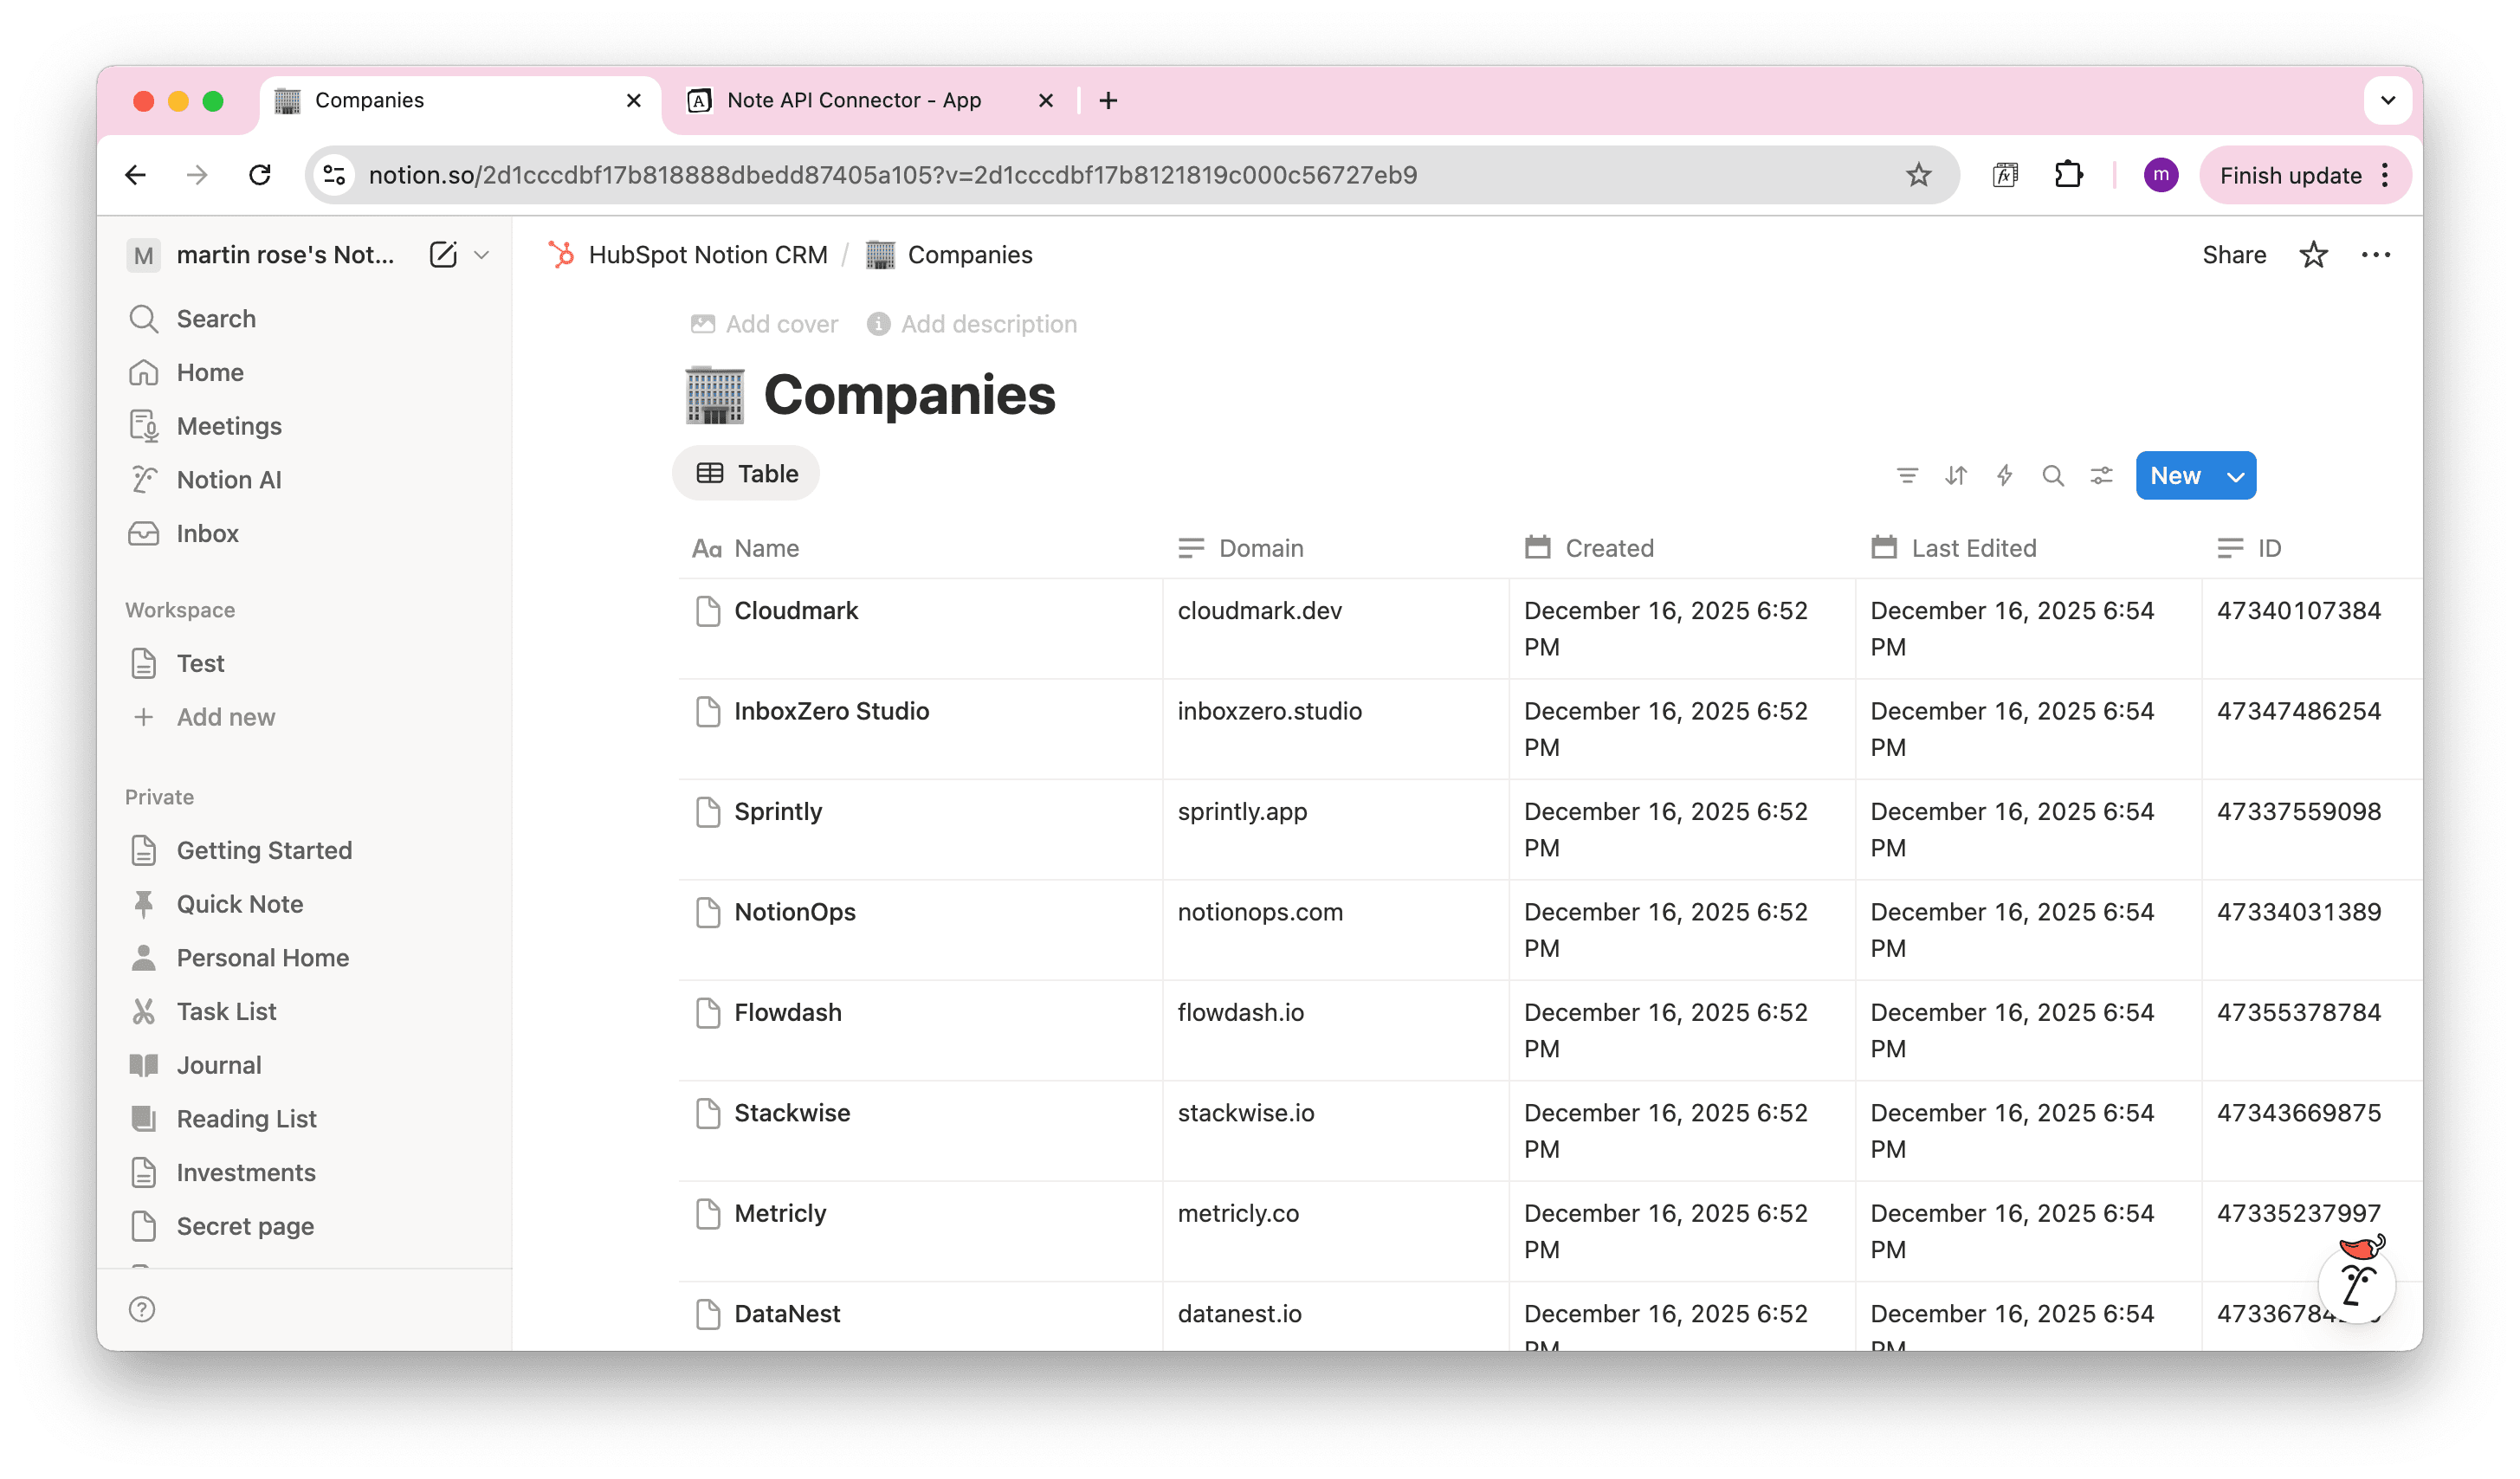Open database automations via the lightning icon
The width and height of the screenshot is (2520, 1479).
click(2004, 475)
